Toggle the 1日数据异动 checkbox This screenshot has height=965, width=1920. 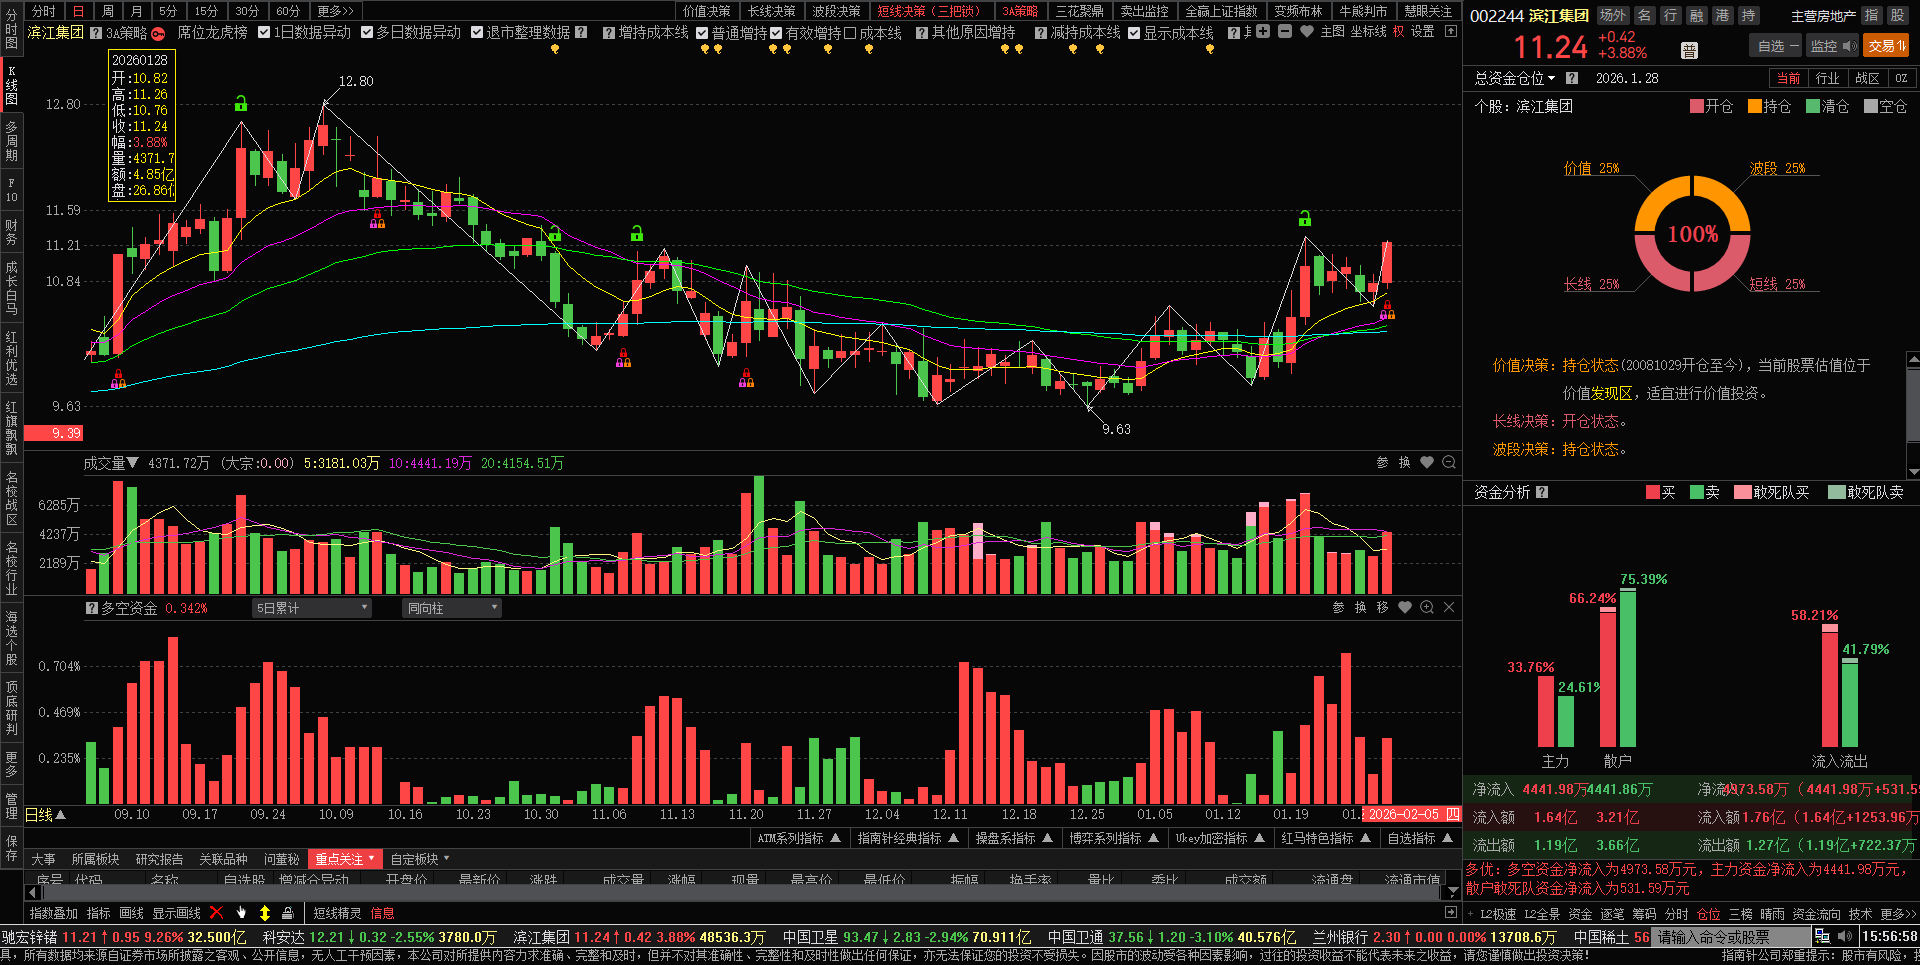pos(264,33)
